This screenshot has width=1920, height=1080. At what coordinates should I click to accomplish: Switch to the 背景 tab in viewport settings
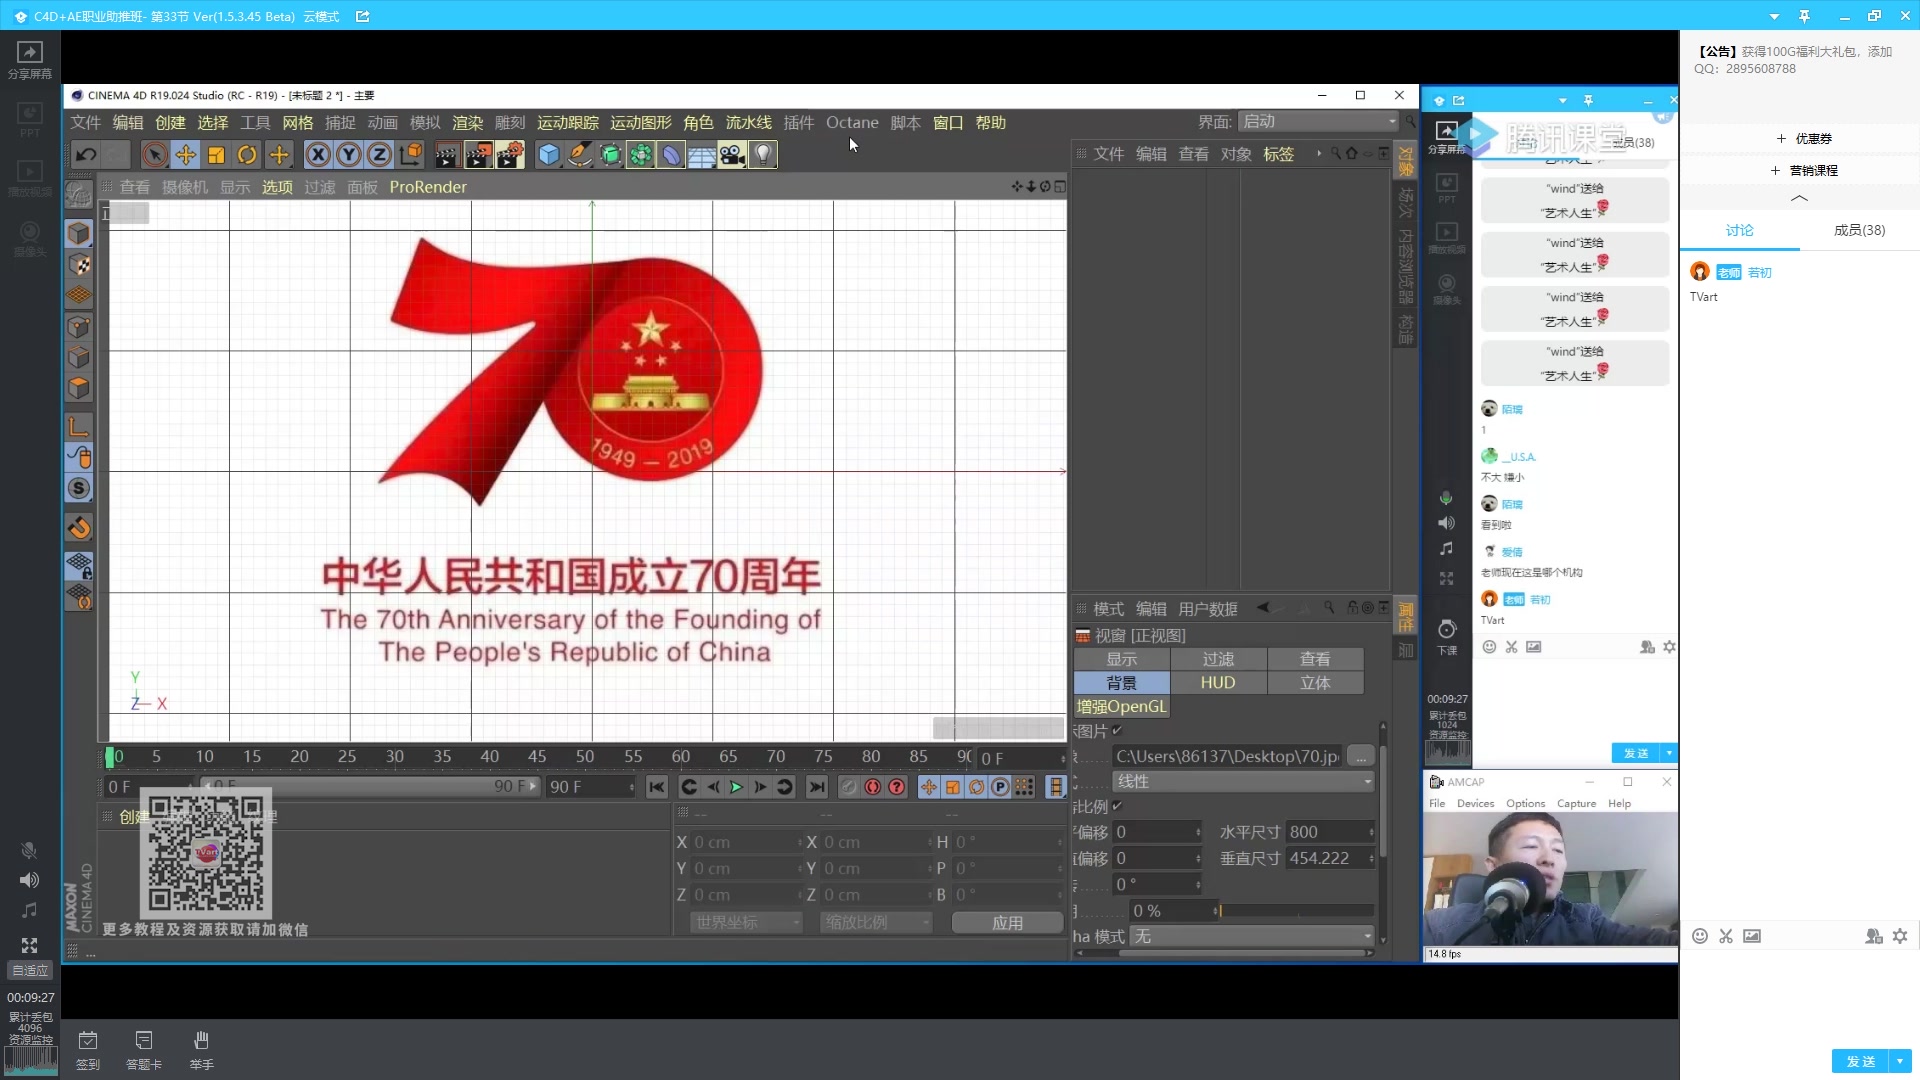(x=1121, y=683)
